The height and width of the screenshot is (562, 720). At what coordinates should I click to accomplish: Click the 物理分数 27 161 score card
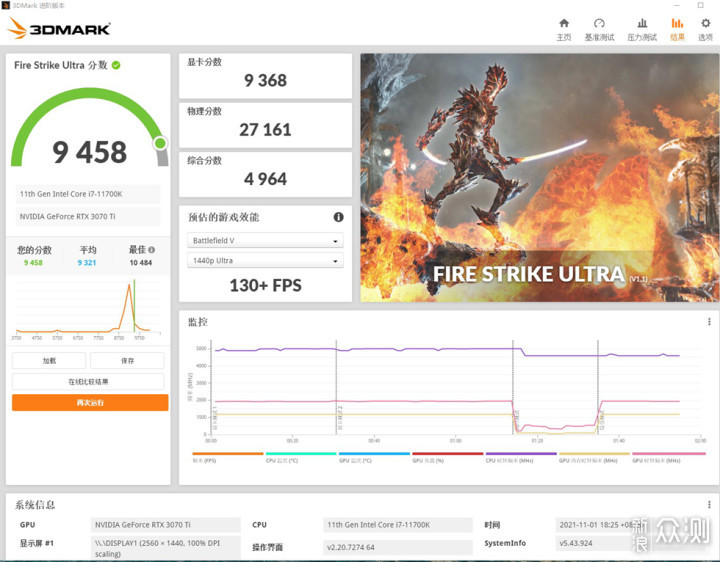[265, 125]
